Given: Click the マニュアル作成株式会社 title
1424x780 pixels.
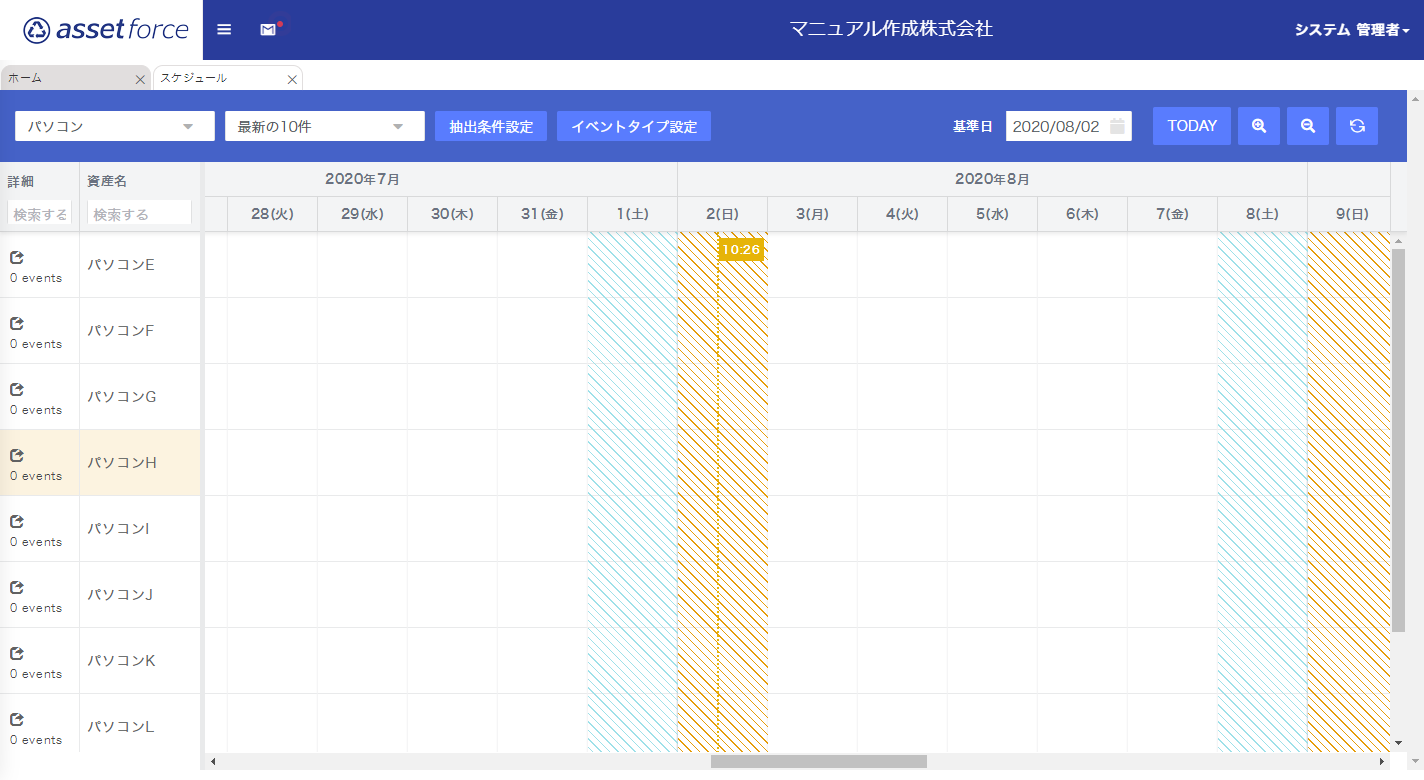Looking at the screenshot, I should pos(891,29).
